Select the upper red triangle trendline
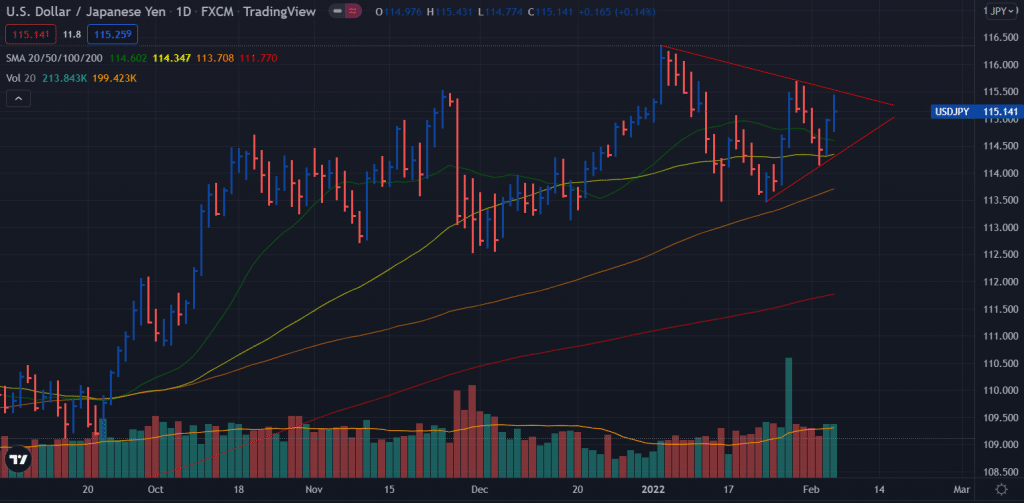 (x=777, y=75)
